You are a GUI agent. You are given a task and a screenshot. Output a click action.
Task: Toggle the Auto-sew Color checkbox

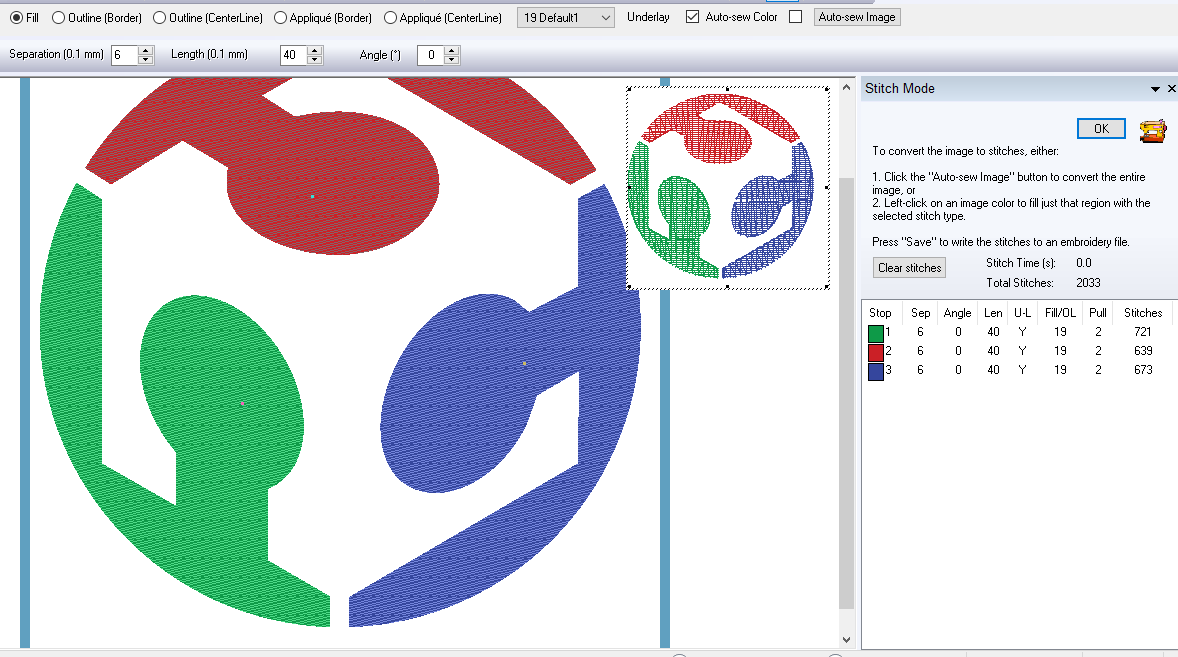(x=796, y=17)
